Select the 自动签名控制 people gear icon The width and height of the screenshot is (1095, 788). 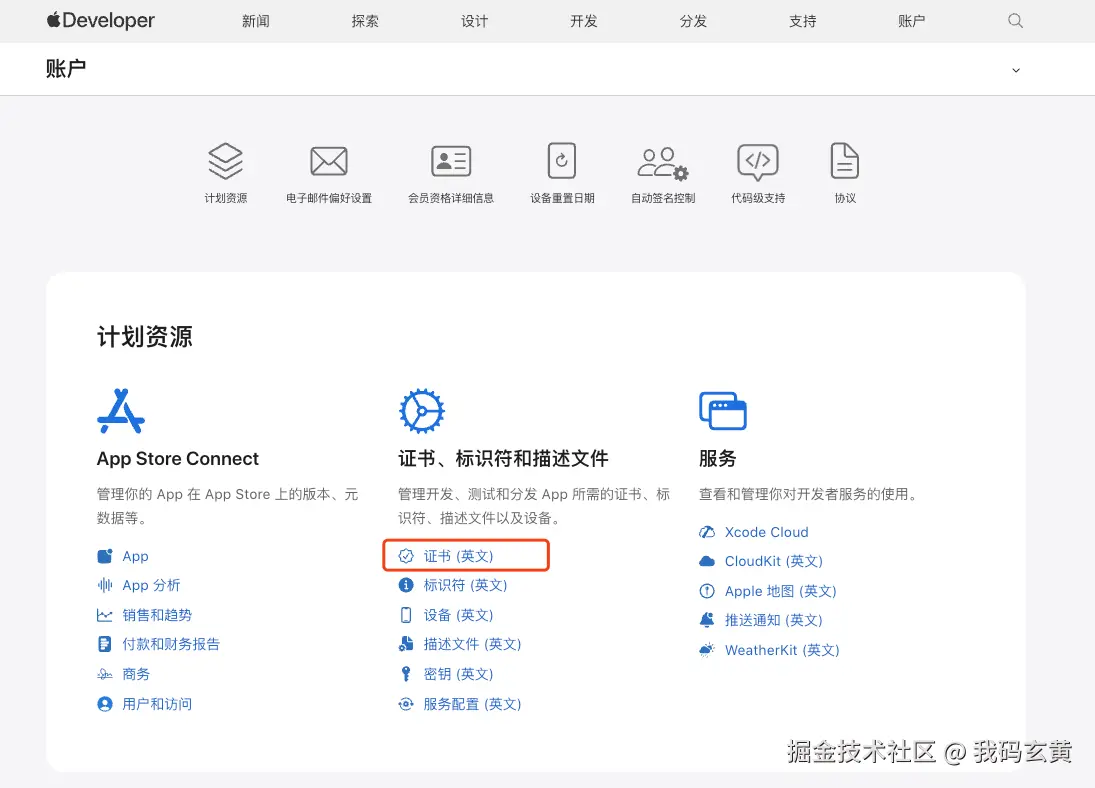tap(663, 163)
